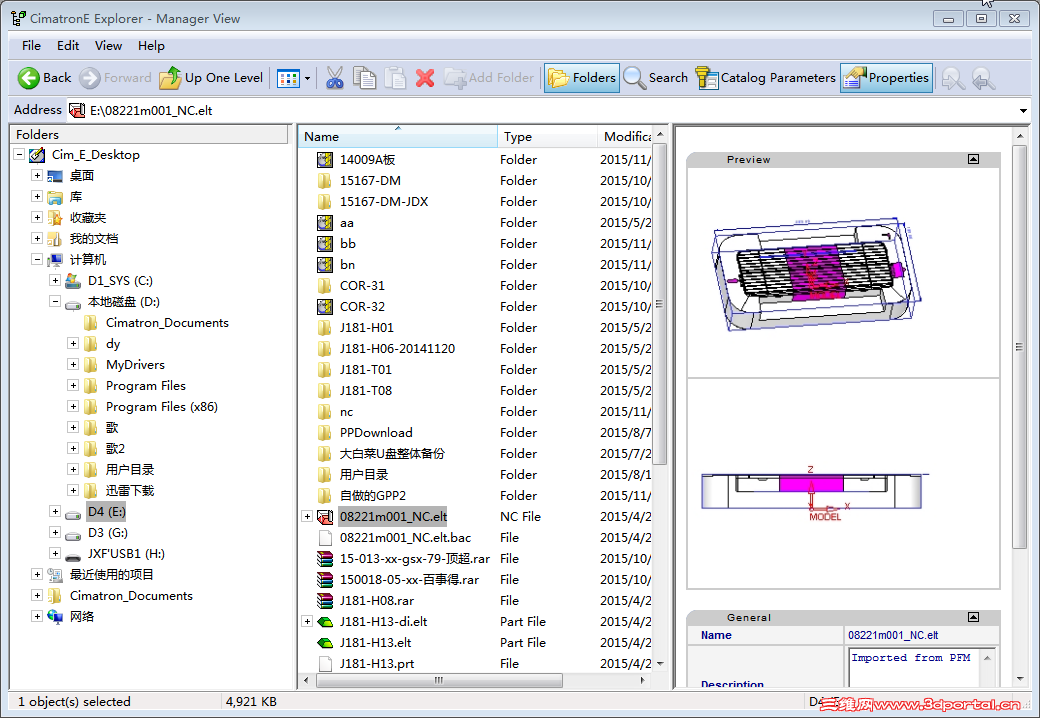Open the view mode dropdown arrow
1040x718 pixels.
pos(307,78)
